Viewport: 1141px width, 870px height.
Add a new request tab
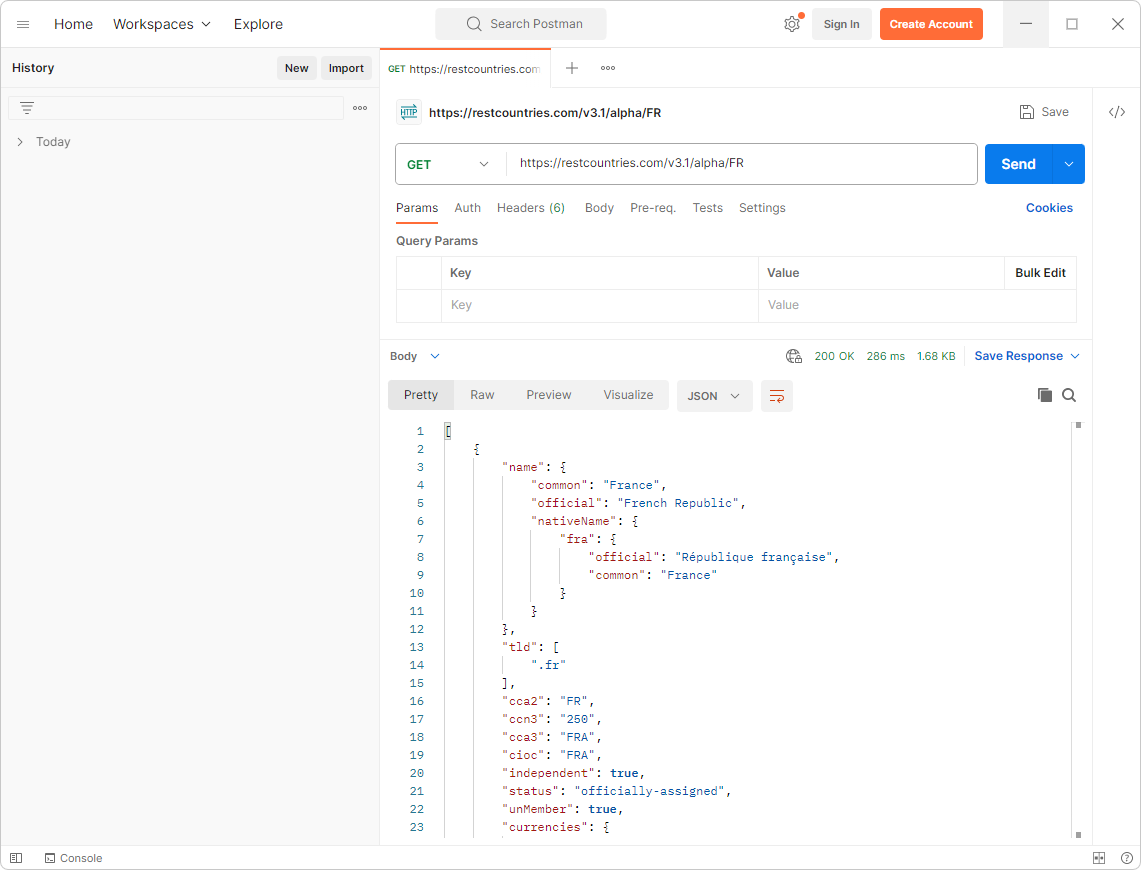[572, 68]
